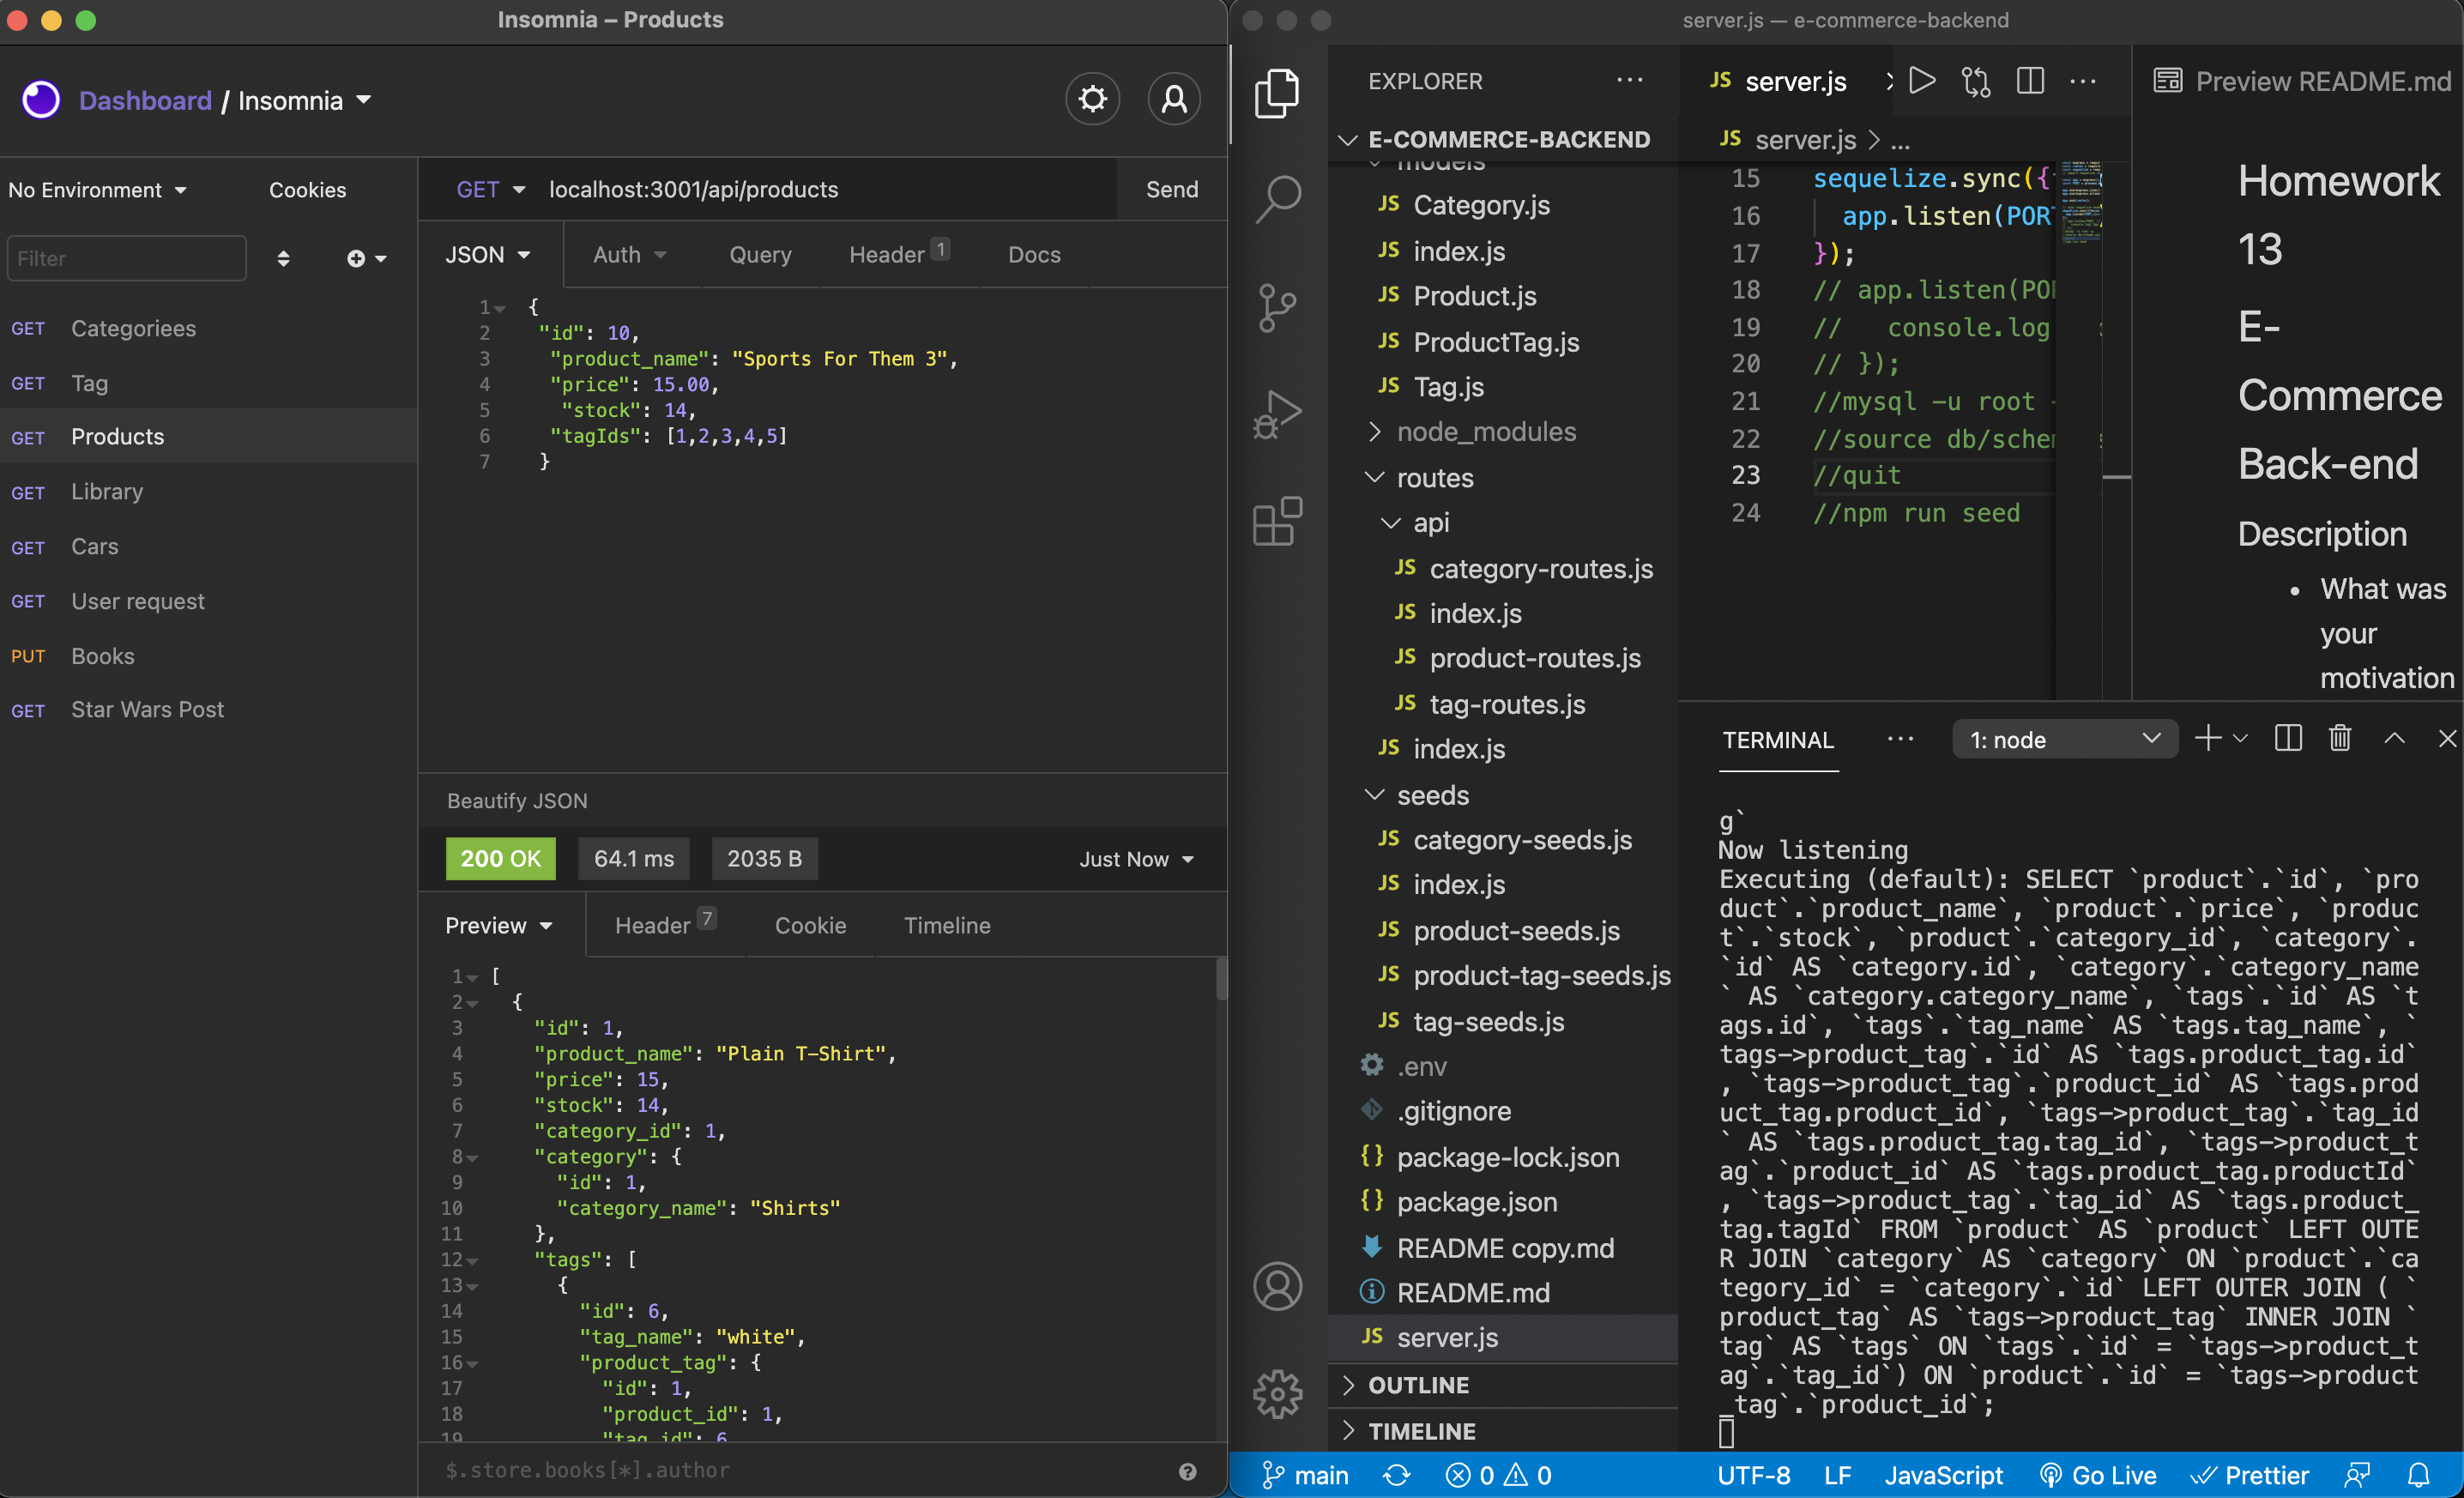Toggle the request sort order arrows
2464x1498 pixels.
pyautogui.click(x=283, y=258)
